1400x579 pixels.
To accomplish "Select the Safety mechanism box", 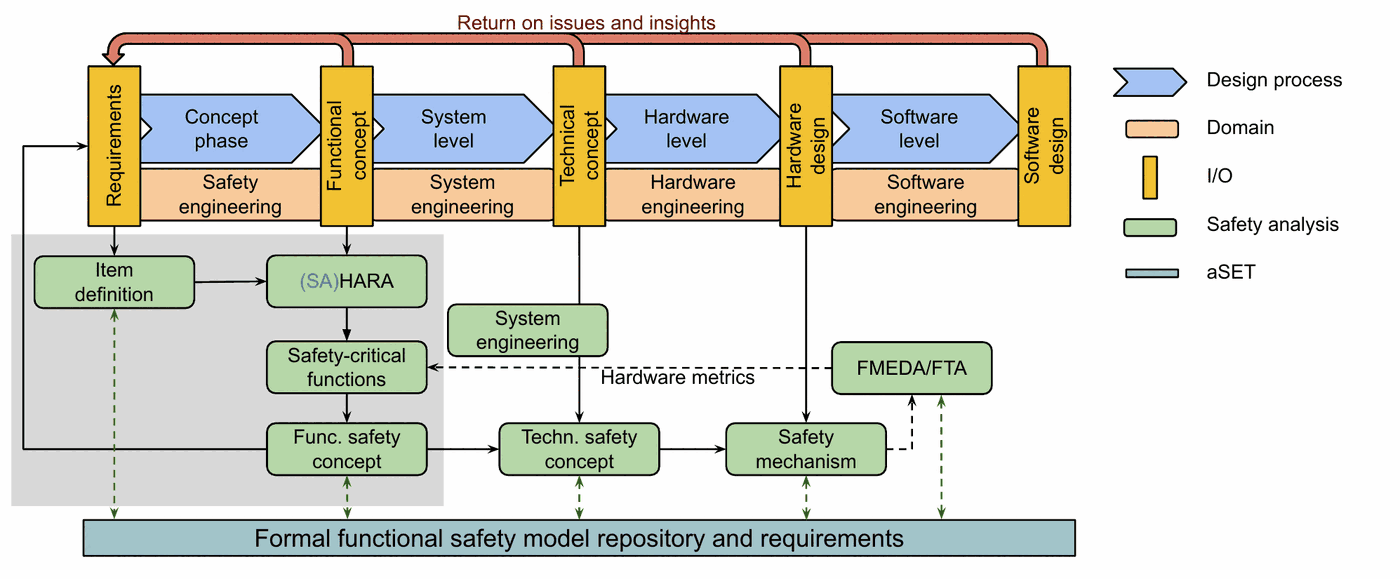I will point(806,449).
